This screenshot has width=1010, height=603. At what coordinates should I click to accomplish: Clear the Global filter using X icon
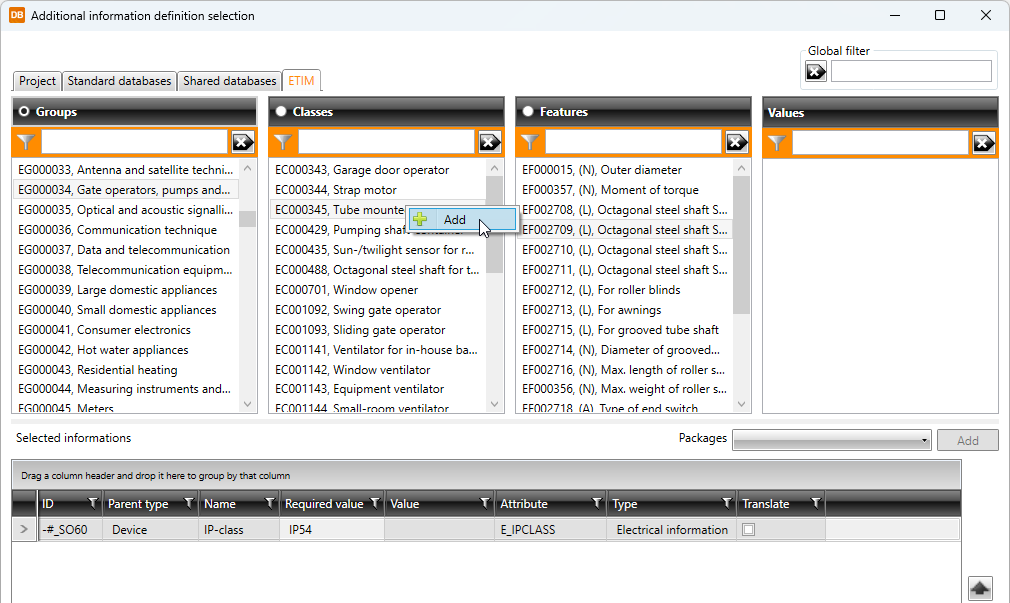coord(816,71)
